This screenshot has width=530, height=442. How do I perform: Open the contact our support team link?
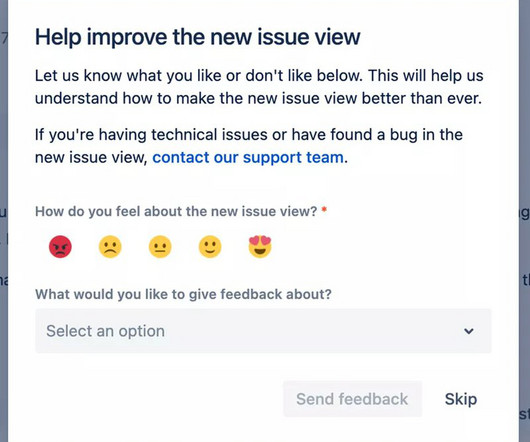(248, 157)
